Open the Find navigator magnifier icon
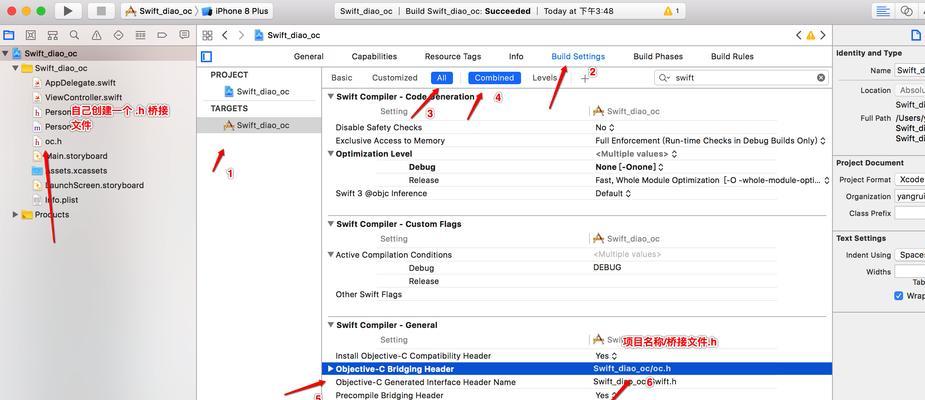925x400 pixels. tap(74, 35)
